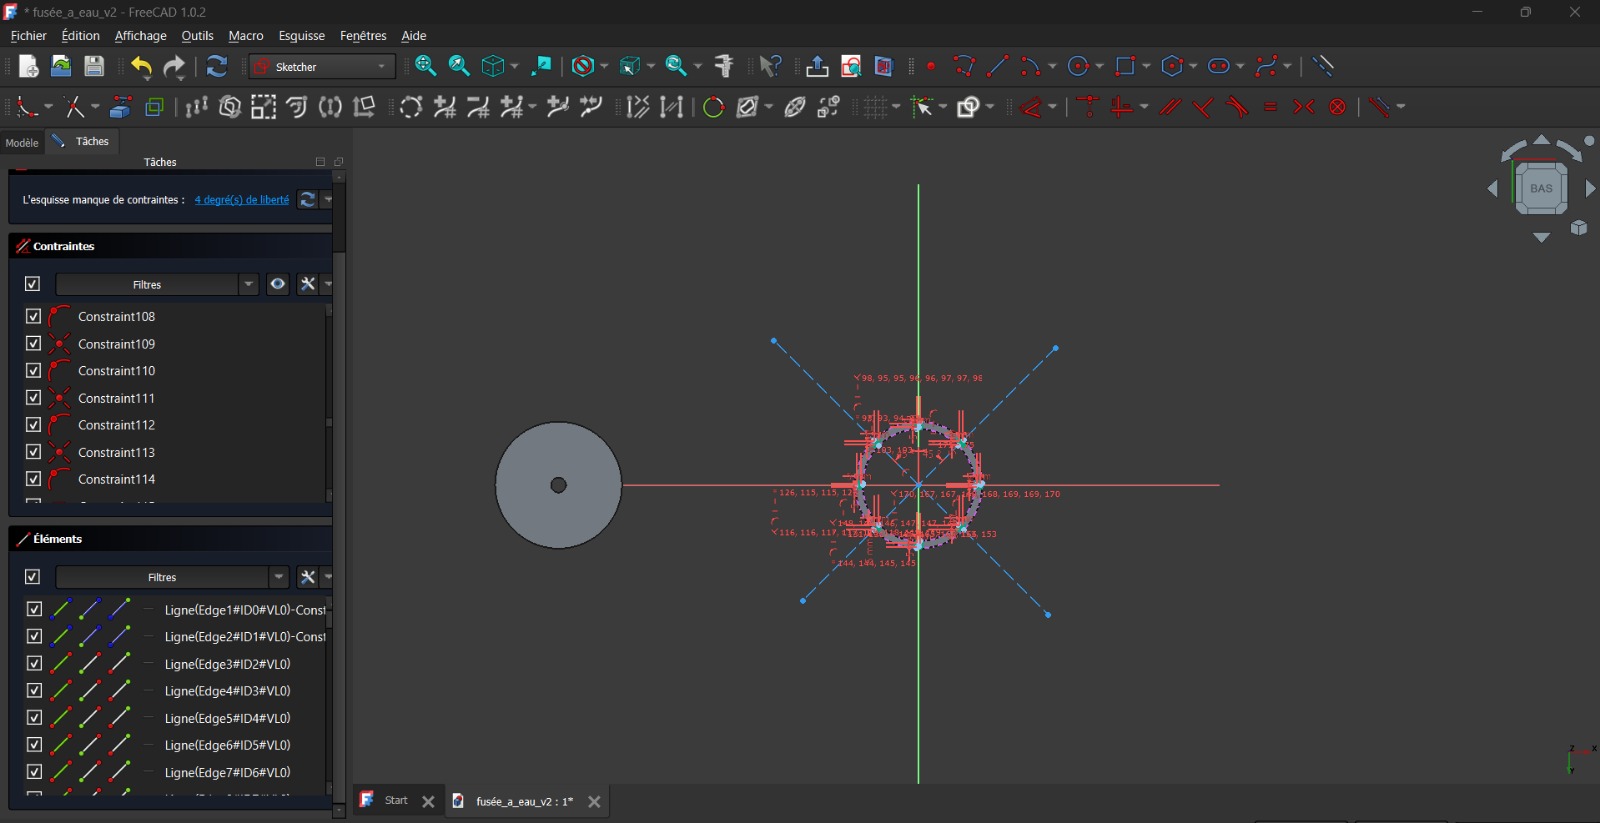Viewport: 1600px width, 823px height.
Task: Open the Sketcher workbench dropdown
Action: 322,67
